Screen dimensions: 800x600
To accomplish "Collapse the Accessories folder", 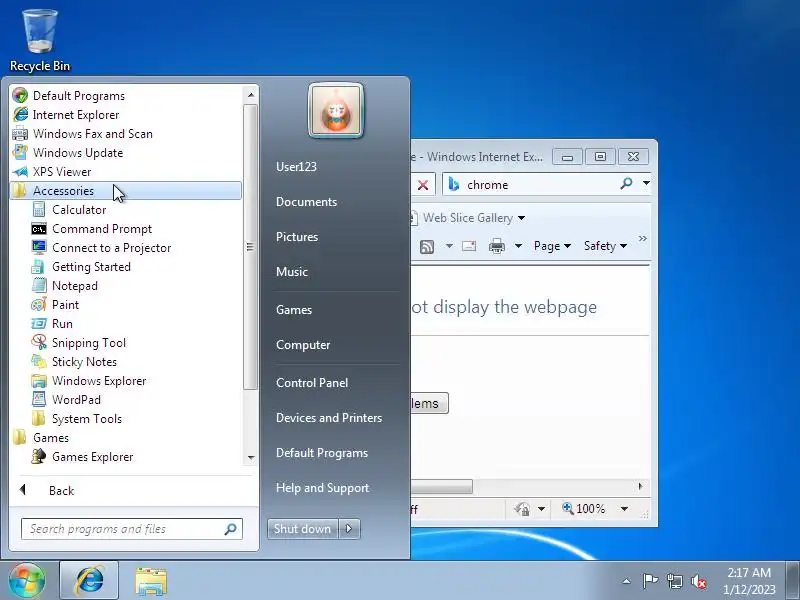I will (126, 191).
